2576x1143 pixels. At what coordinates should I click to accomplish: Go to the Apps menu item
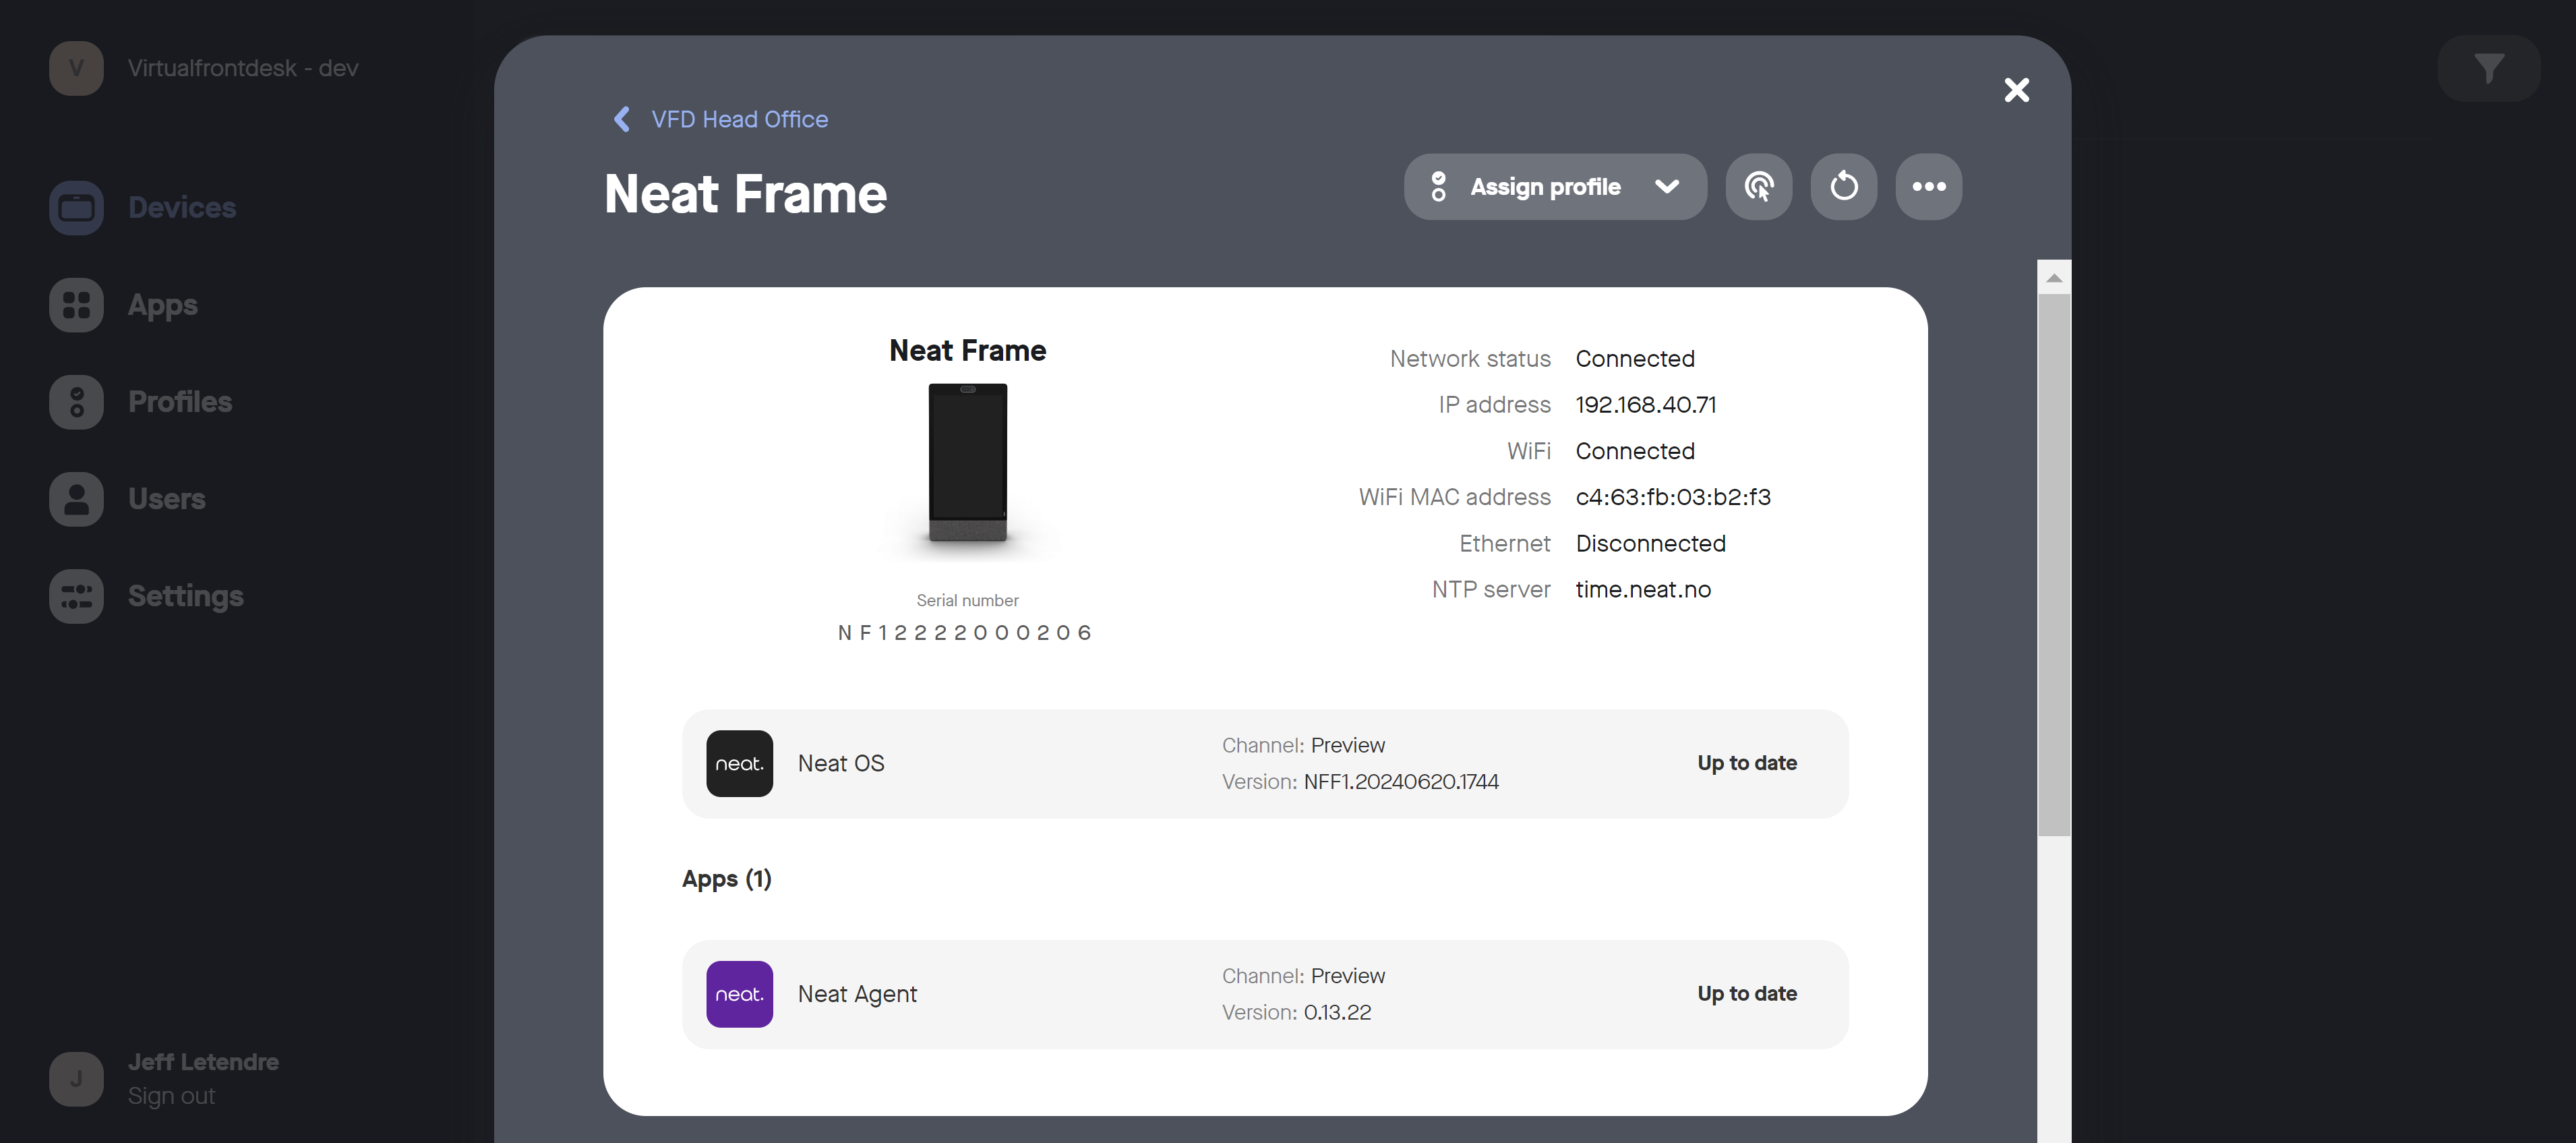click(163, 305)
